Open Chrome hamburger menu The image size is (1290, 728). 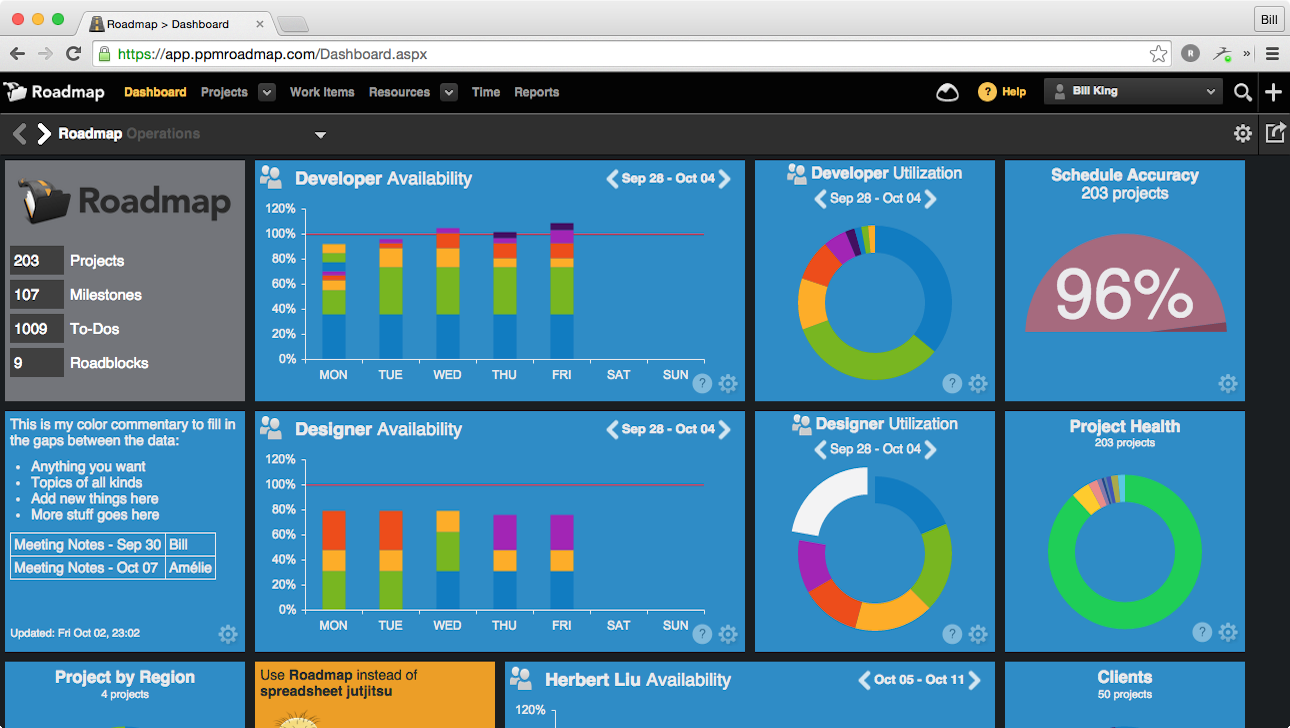click(1273, 54)
